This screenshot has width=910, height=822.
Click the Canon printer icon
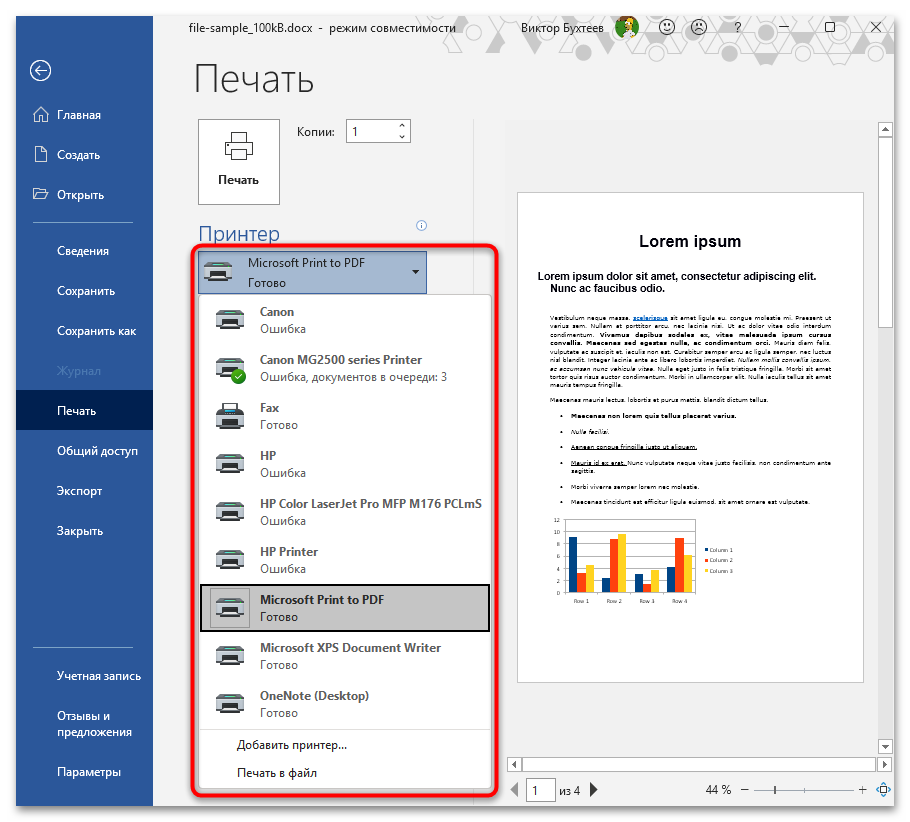[230, 320]
